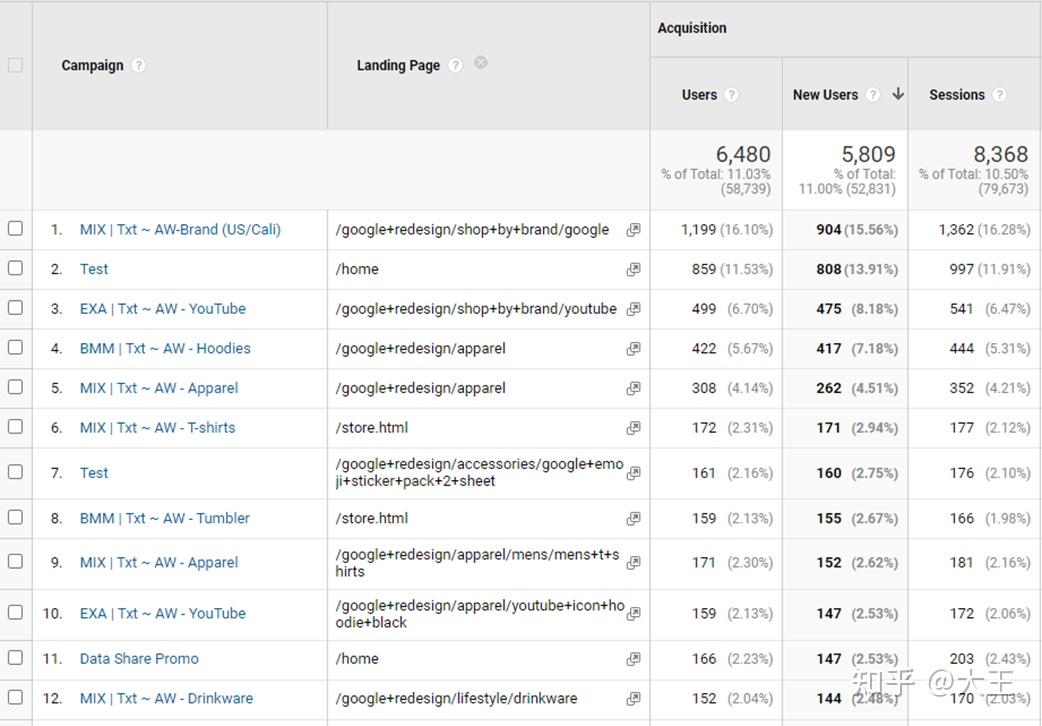
Task: Select the BMM | Txt ~ AW - Hoodies campaign
Action: (x=164, y=348)
